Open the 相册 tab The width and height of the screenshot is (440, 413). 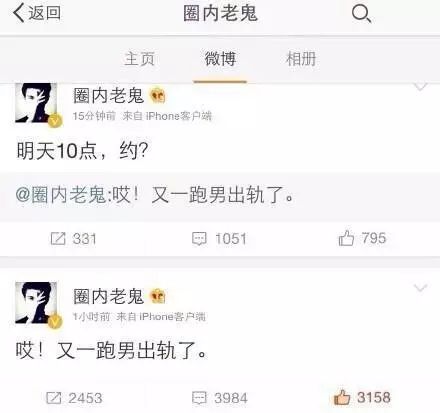tap(301, 59)
